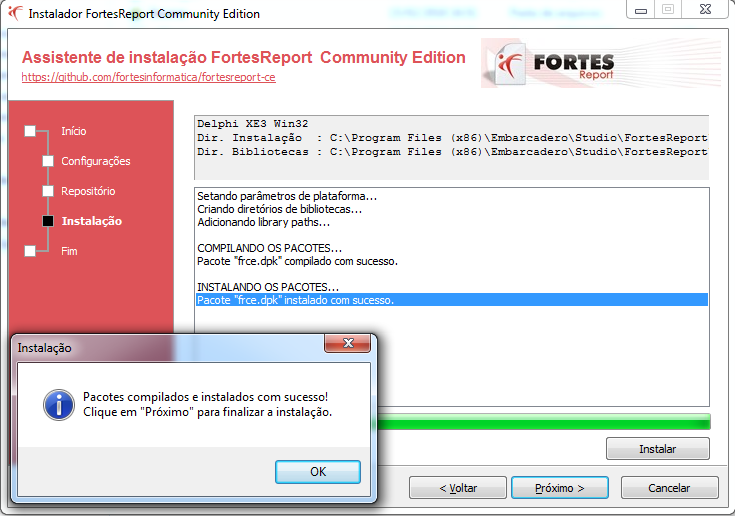Viewport: 735px width, 516px height.
Task: Click the Instalar button
Action: pyautogui.click(x=658, y=449)
